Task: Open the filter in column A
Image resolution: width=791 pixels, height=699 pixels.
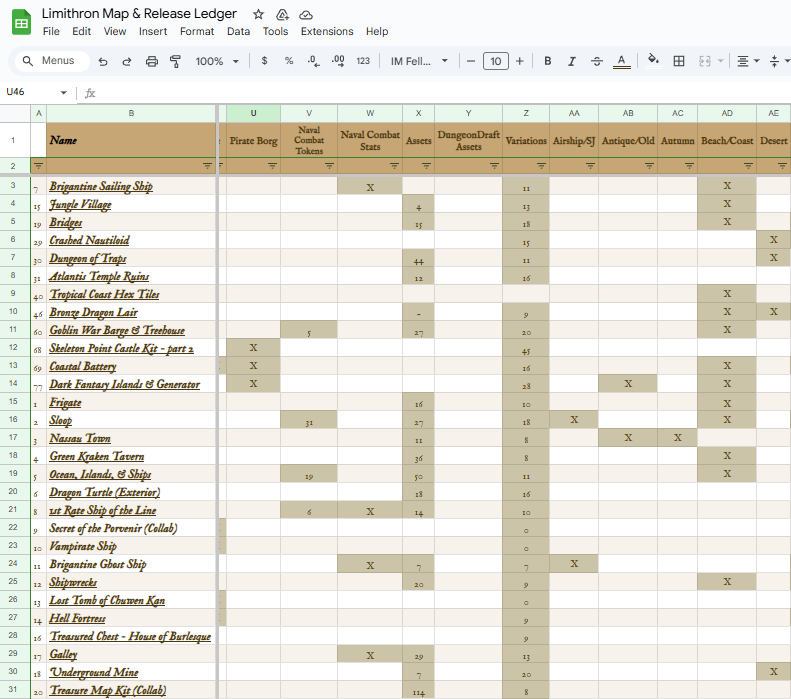Action: coord(38,166)
